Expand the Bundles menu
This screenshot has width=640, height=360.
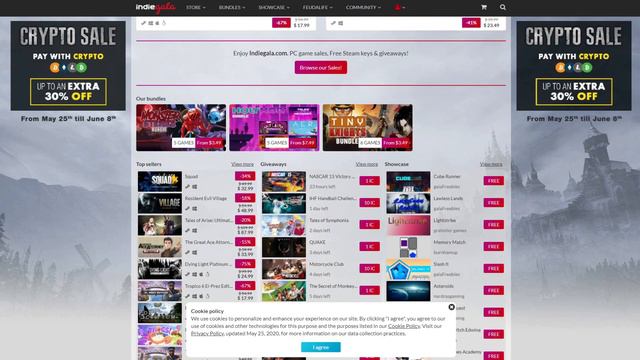point(232,7)
